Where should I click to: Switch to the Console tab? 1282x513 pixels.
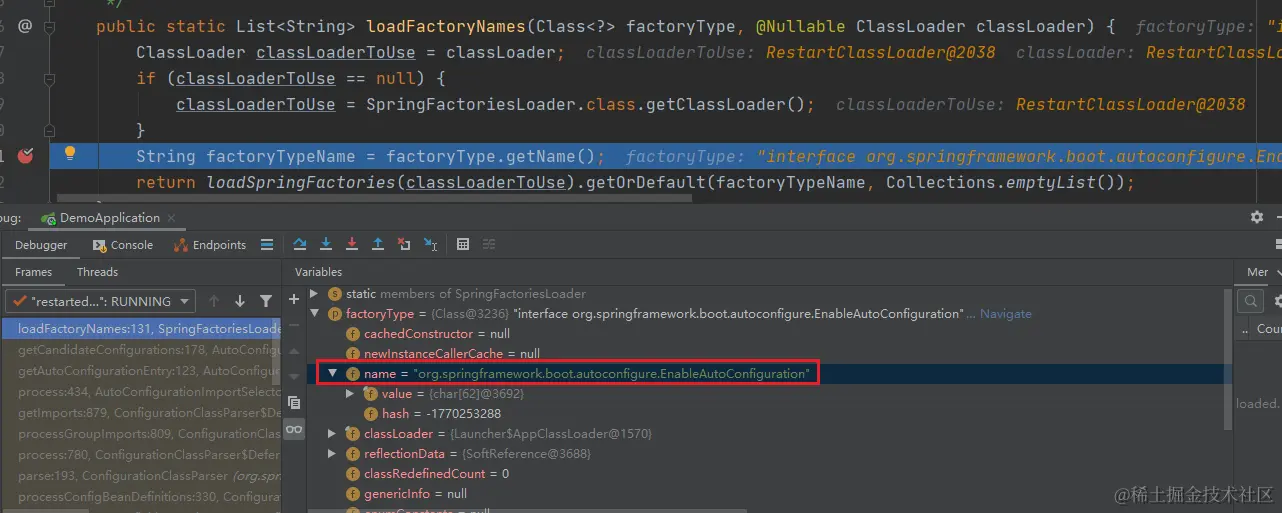click(x=123, y=245)
